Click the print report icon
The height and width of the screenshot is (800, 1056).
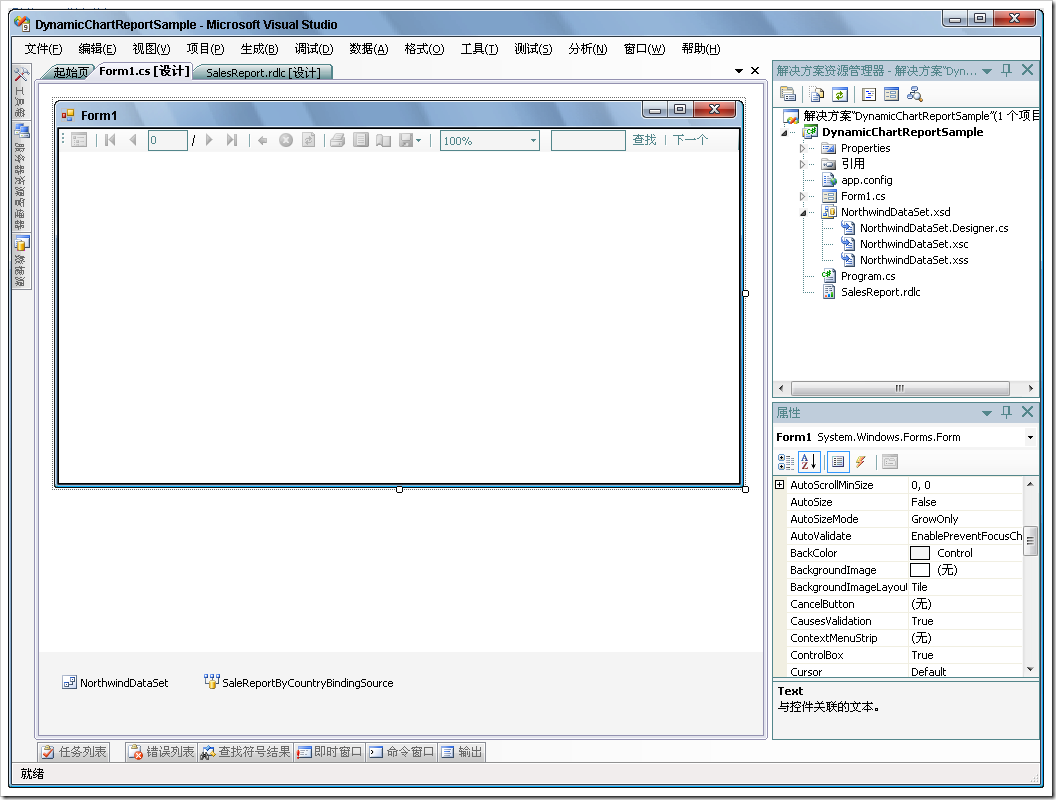[x=338, y=140]
